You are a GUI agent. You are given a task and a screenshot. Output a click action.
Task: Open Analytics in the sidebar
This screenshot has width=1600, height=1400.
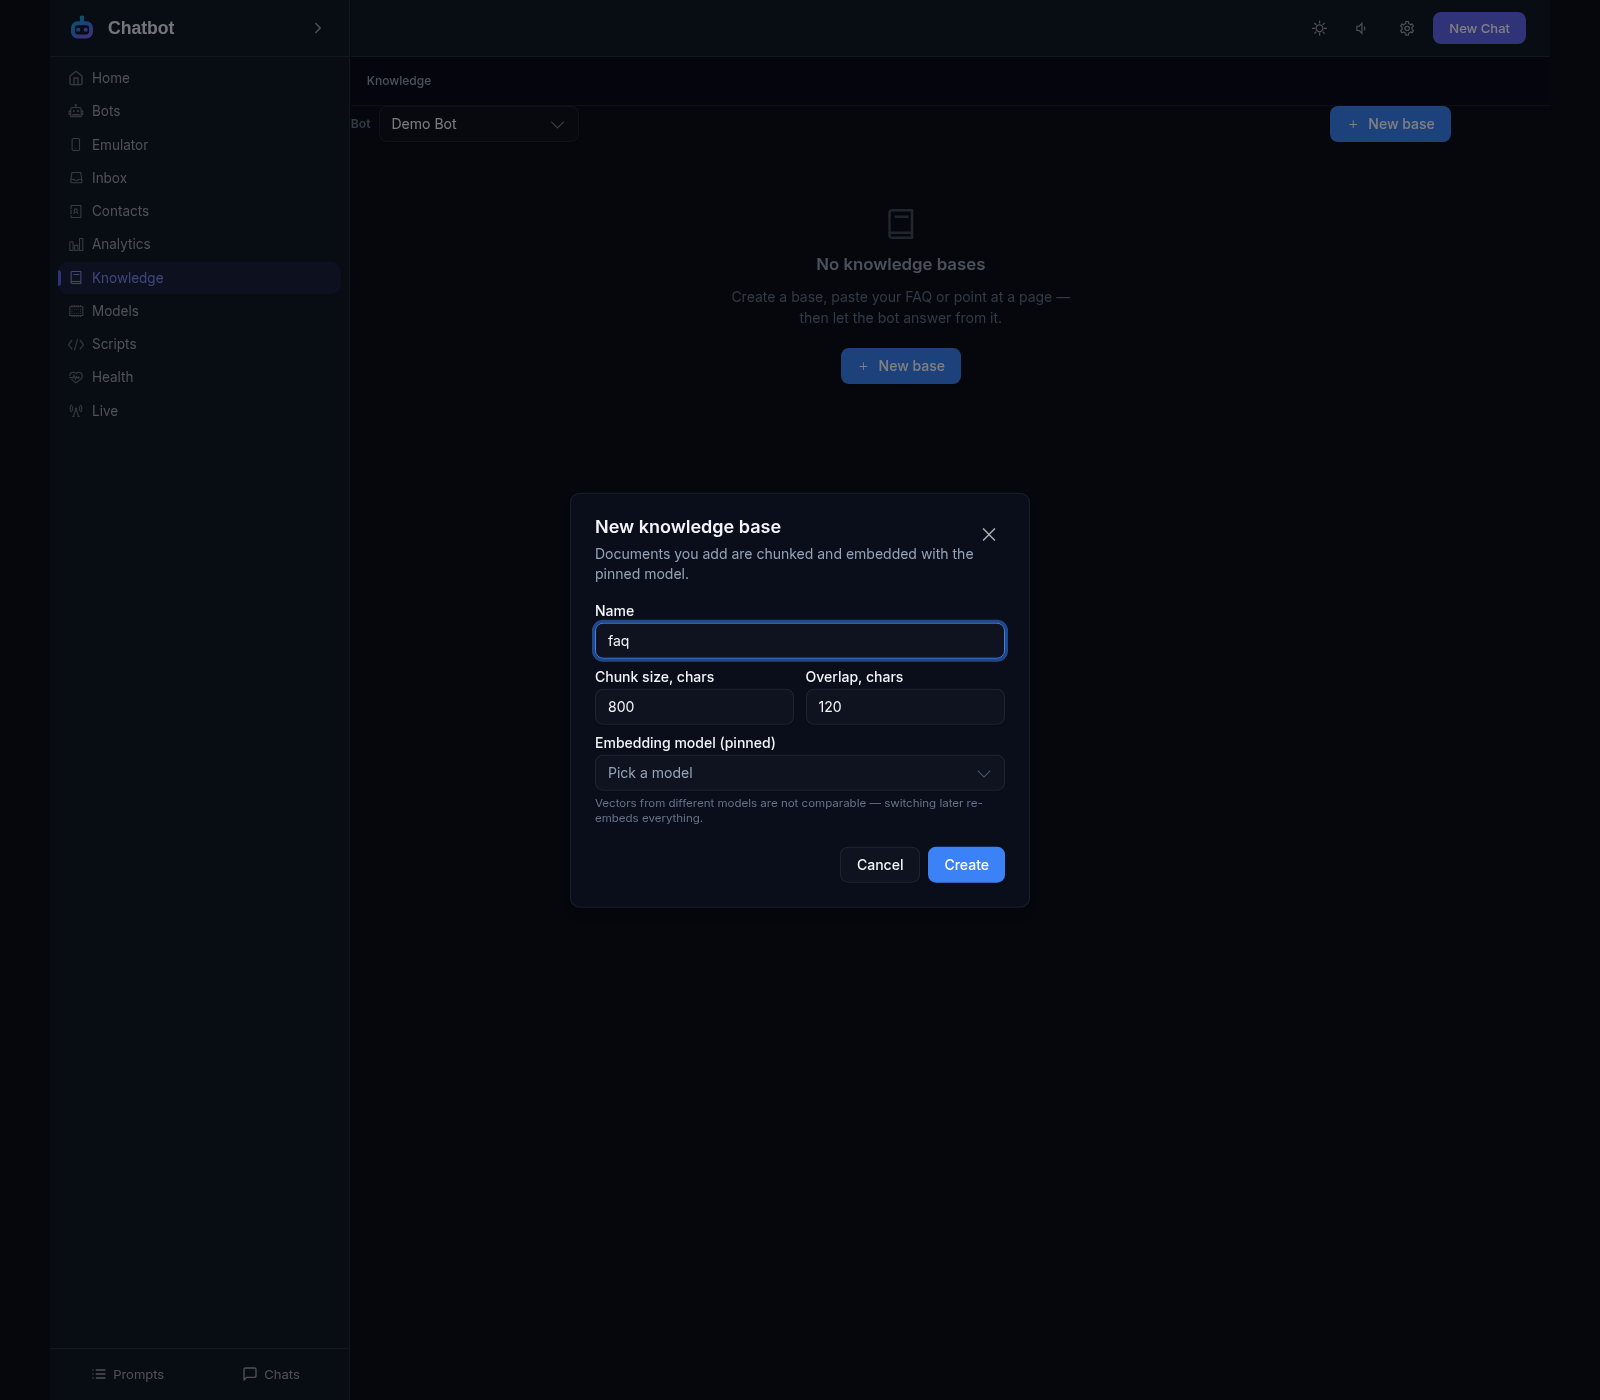click(199, 244)
